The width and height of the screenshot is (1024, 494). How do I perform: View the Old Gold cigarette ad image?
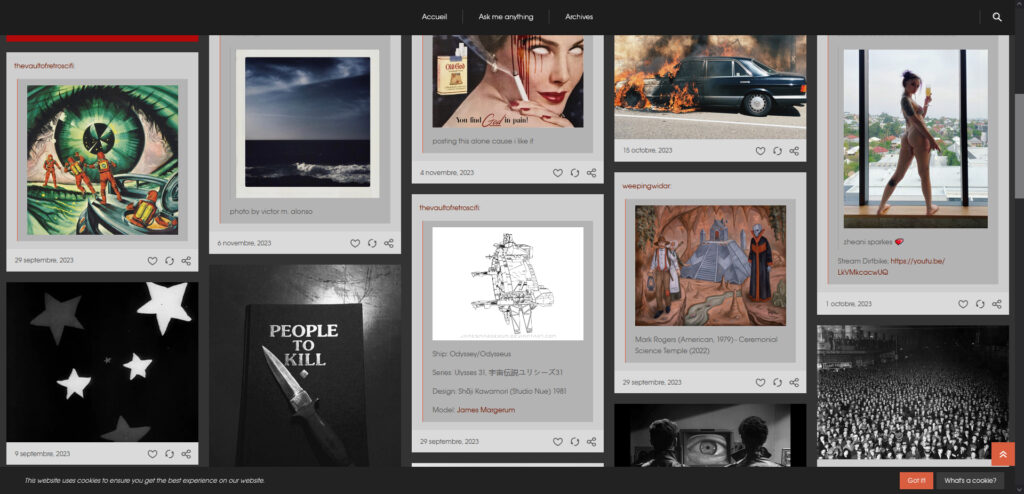507,81
